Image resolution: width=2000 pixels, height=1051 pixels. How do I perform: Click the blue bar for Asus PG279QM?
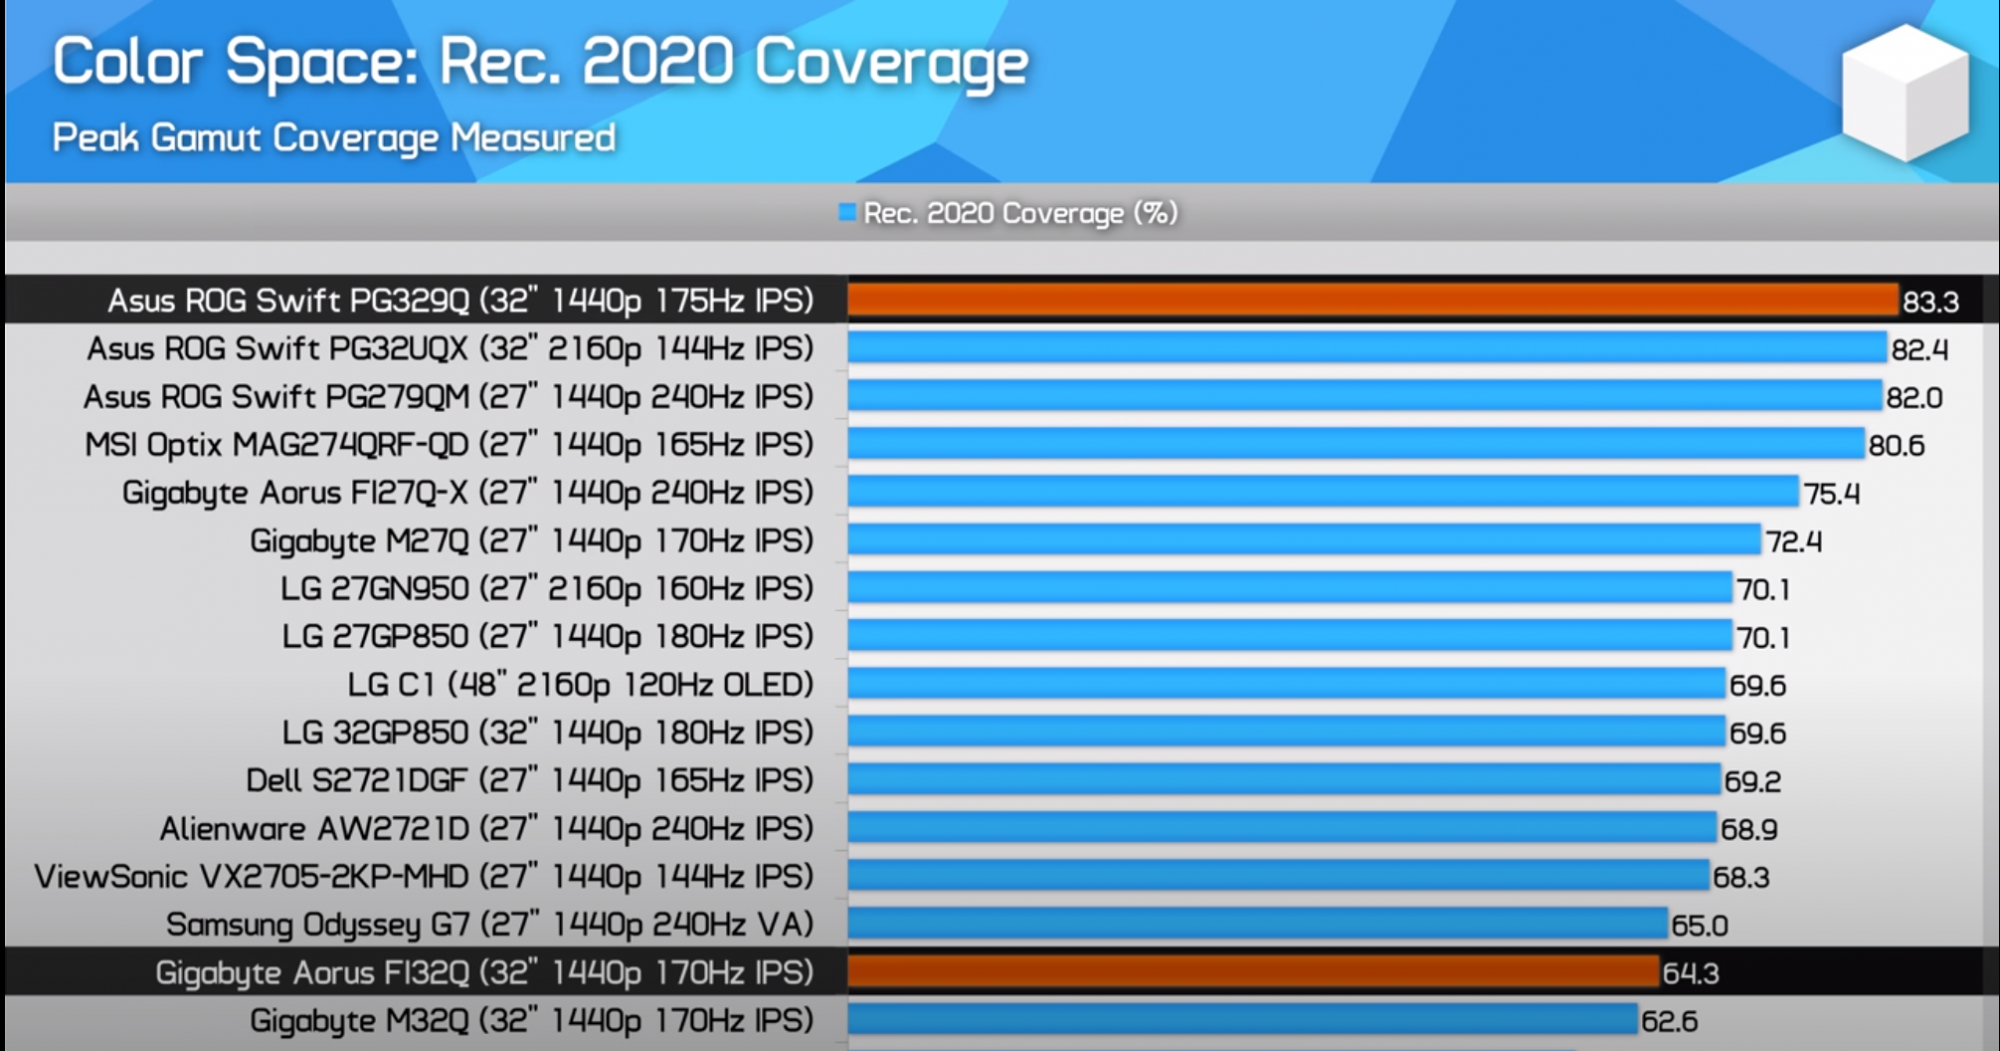(x=1365, y=396)
